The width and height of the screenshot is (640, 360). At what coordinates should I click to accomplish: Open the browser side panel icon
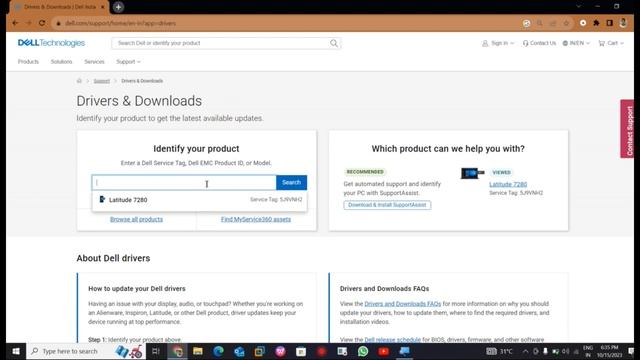click(609, 23)
